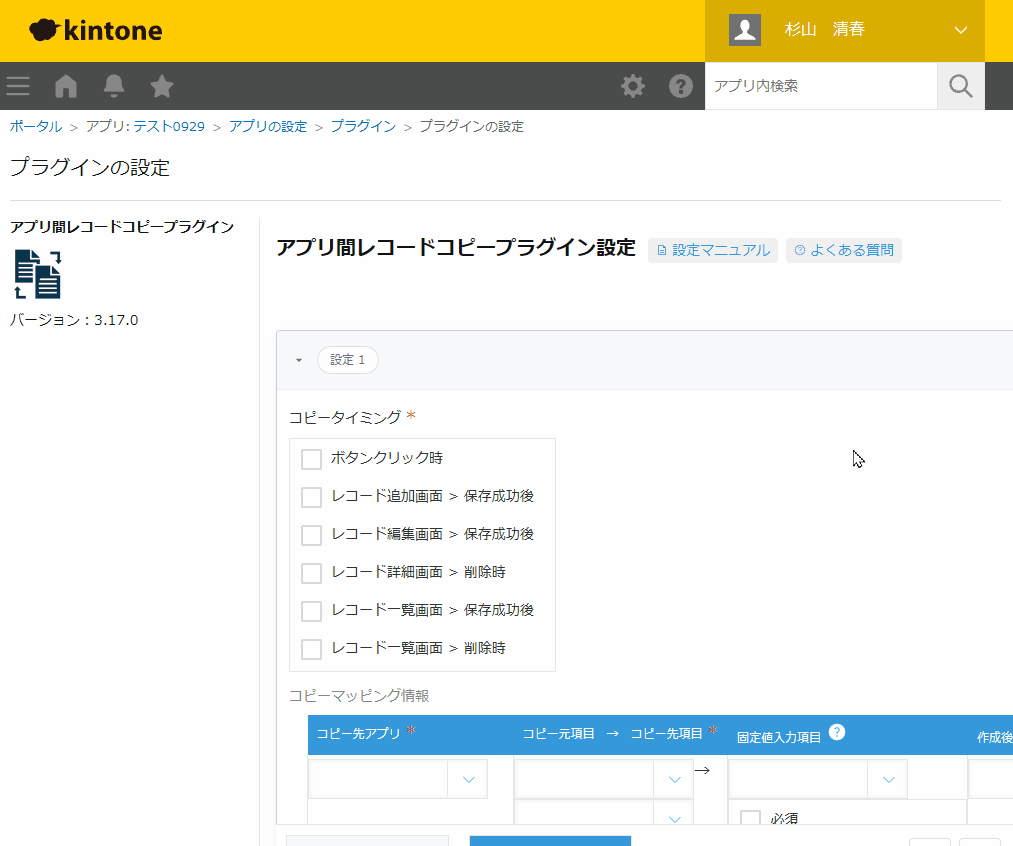Open notifications bell icon

point(114,86)
